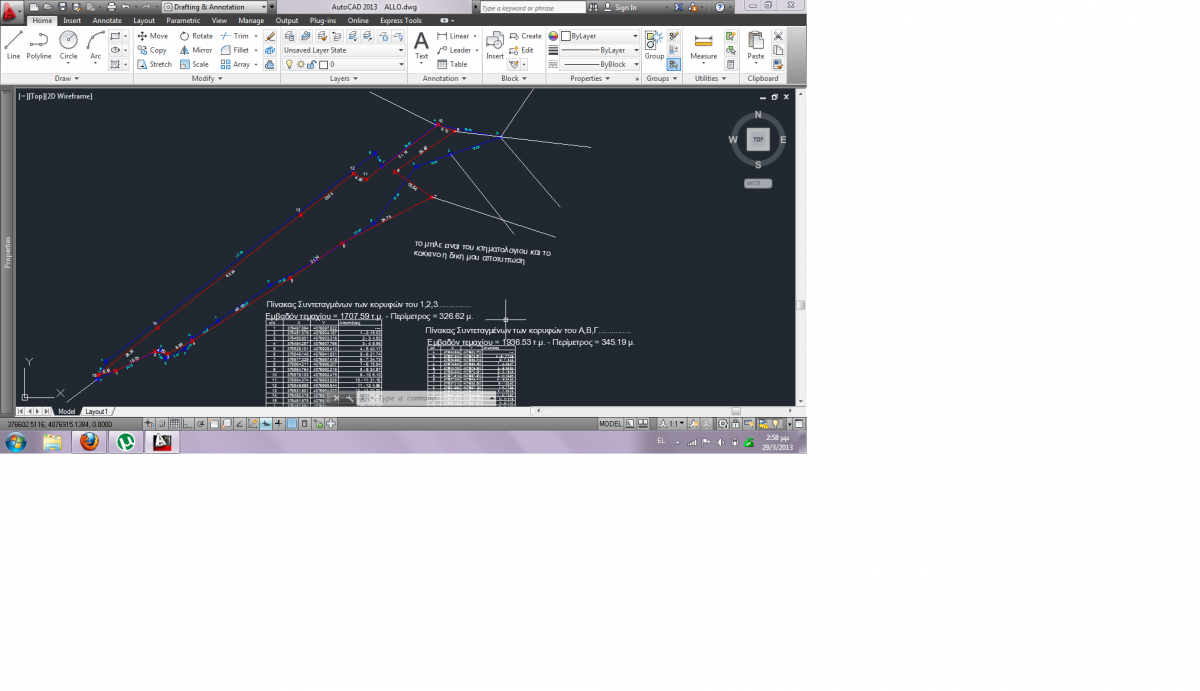Toggle MODEL space button in status bar
Screen dimensions: 1200x691
(610, 424)
